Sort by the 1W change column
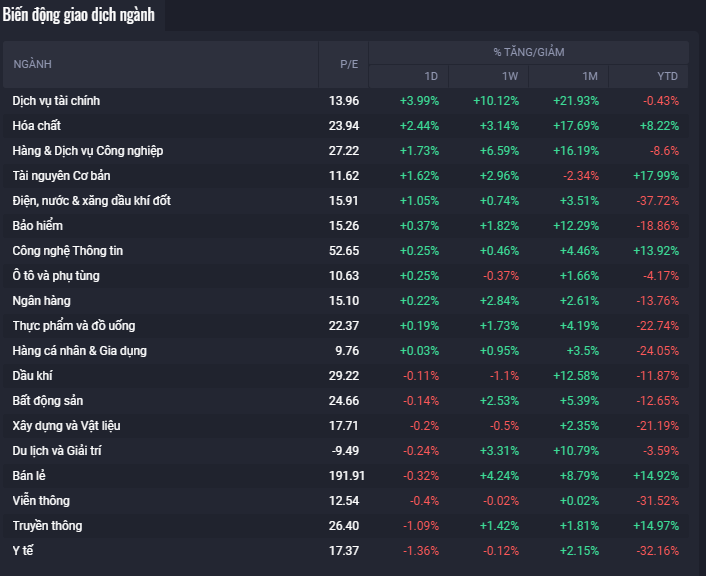This screenshot has height=576, width=706. tap(510, 77)
